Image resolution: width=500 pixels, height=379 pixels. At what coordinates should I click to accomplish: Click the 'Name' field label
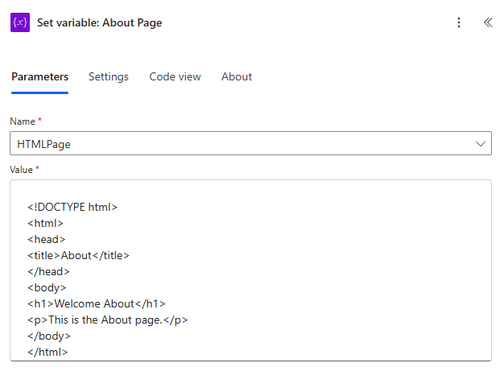point(22,121)
